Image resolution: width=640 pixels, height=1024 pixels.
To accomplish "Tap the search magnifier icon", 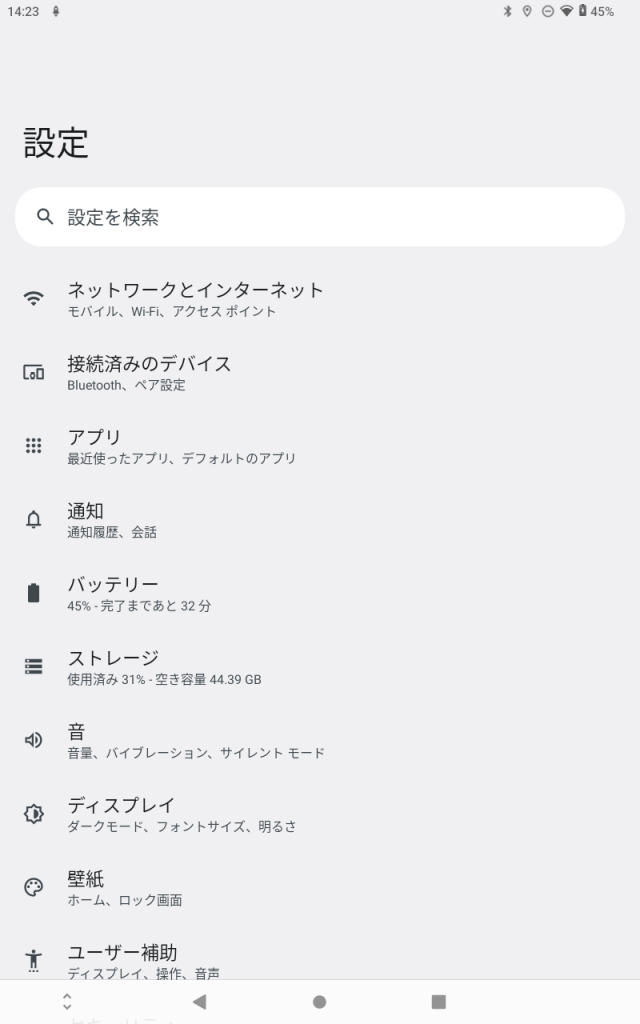I will 45,217.
